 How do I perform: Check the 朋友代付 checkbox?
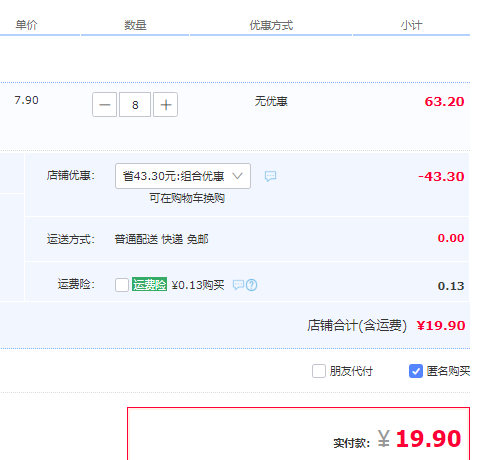click(x=319, y=371)
